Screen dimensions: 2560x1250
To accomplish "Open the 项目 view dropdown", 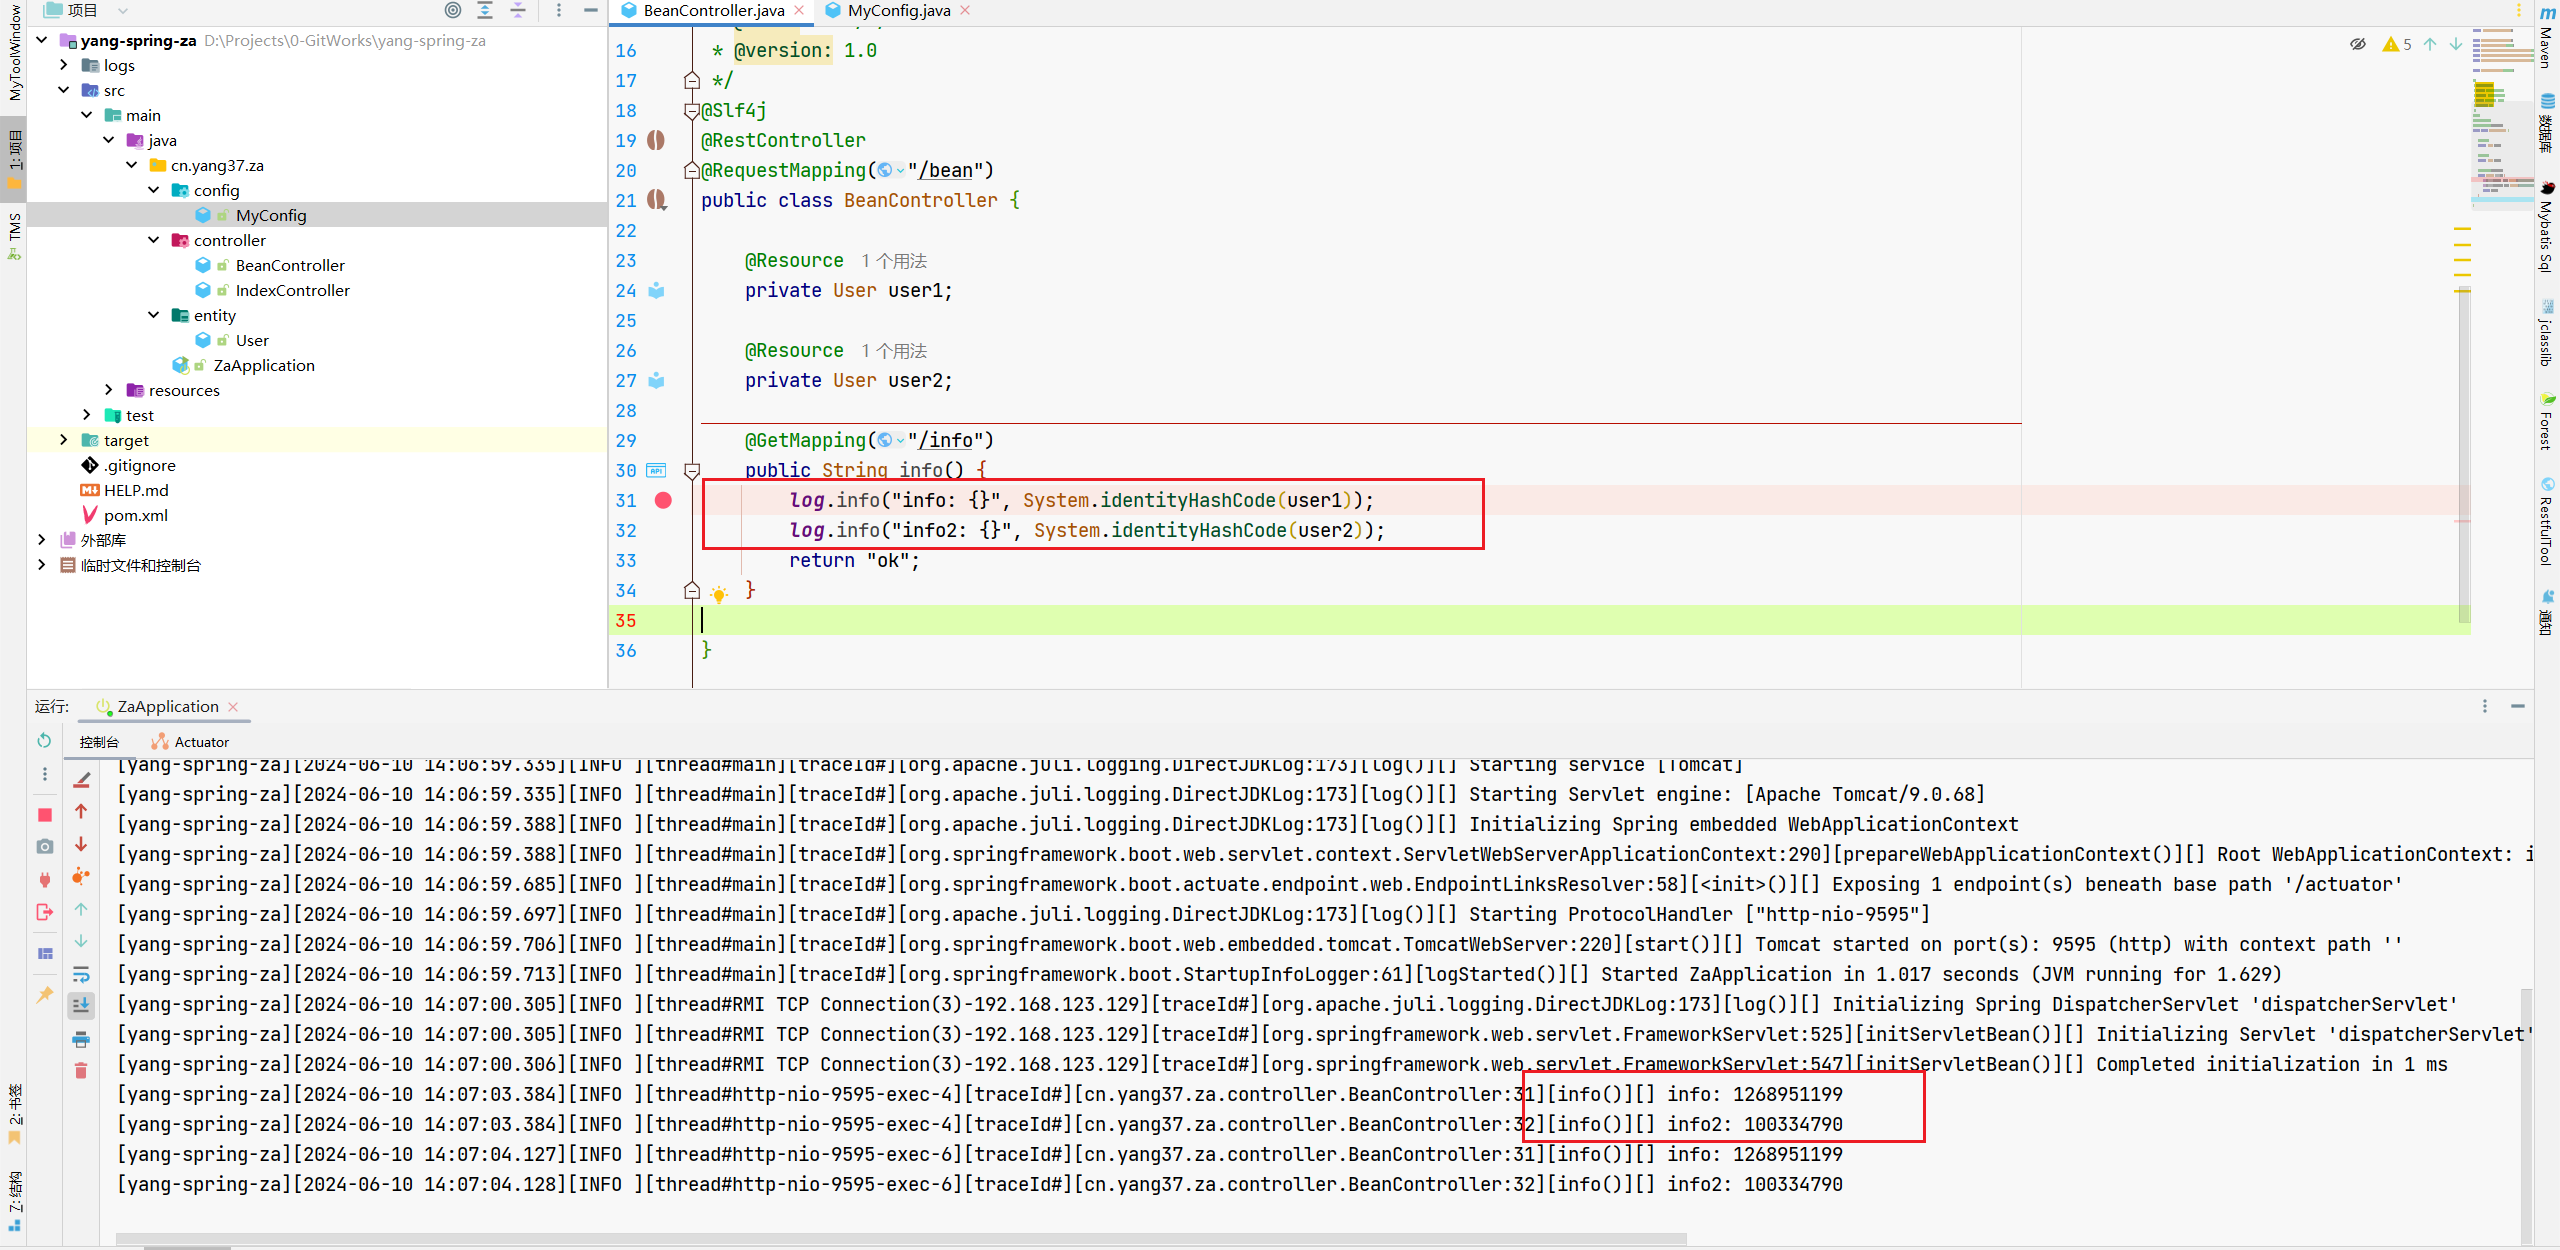I will click(123, 11).
